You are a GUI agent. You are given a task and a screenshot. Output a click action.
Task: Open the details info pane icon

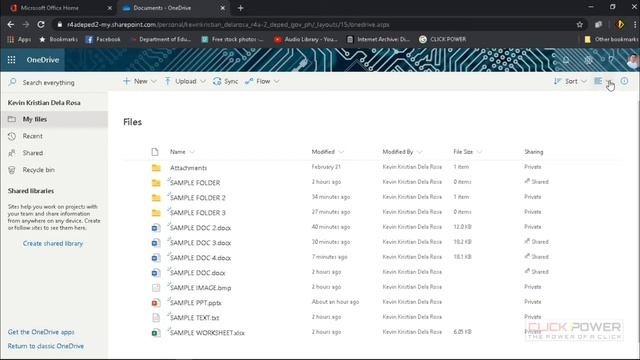point(624,81)
